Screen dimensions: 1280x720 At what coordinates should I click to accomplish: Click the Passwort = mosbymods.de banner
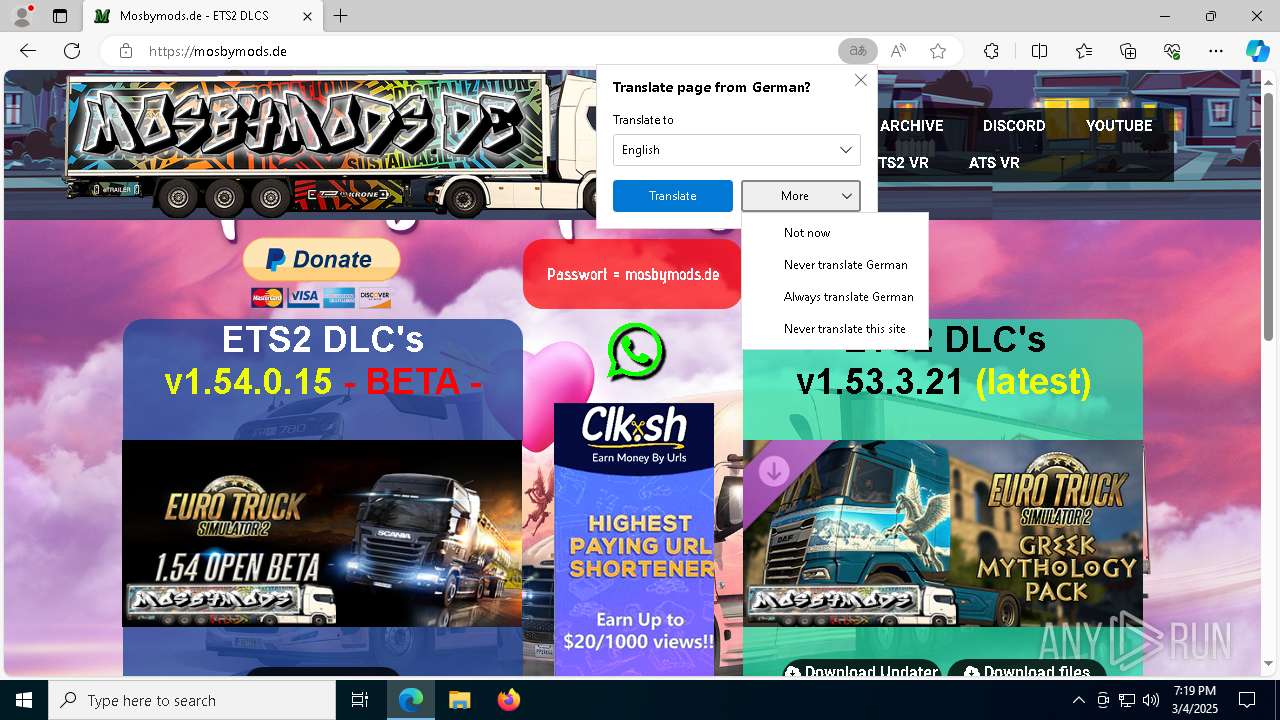tap(632, 274)
